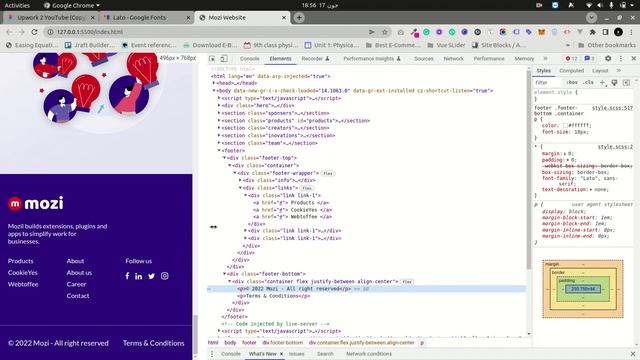Open the Performance insights tab
The height and width of the screenshot is (360, 640).
point(372,59)
